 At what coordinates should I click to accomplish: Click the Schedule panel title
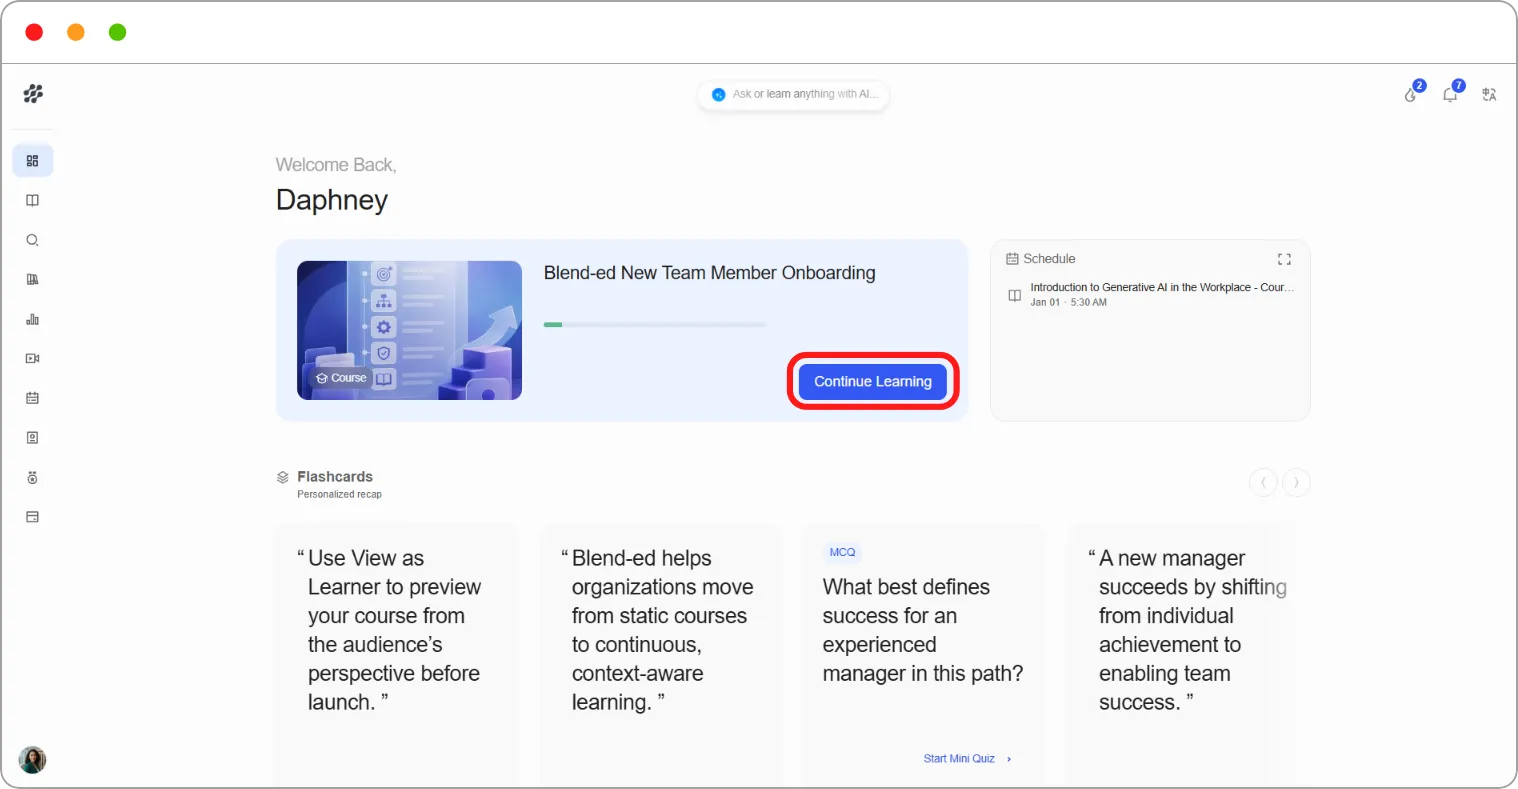pyautogui.click(x=1049, y=259)
